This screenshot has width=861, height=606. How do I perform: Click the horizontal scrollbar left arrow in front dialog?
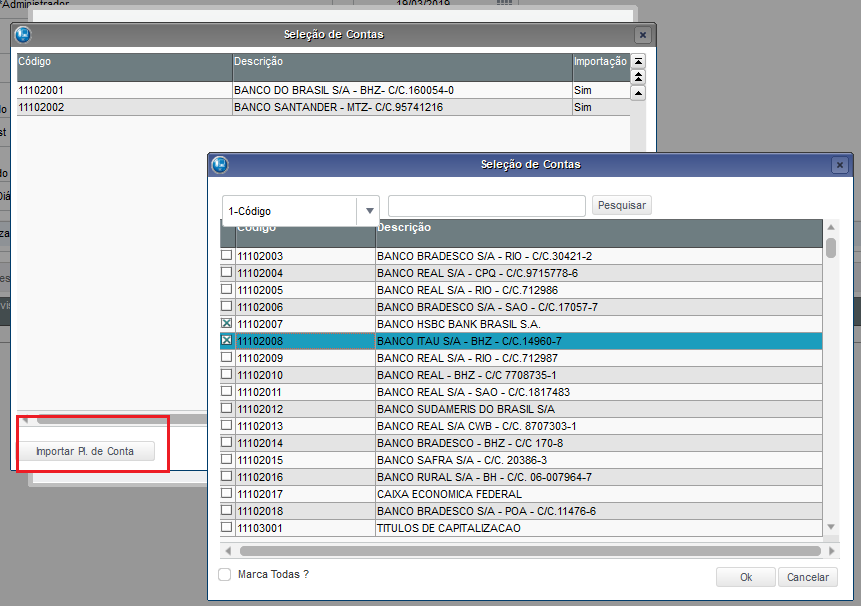coord(228,551)
